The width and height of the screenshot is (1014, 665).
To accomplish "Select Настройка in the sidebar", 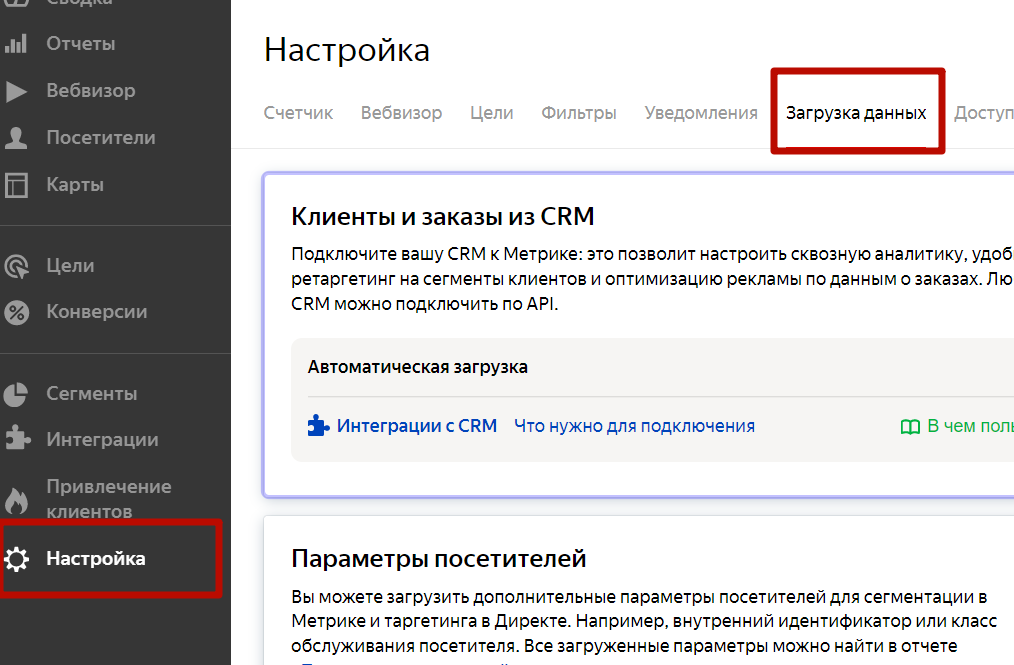I will pyautogui.click(x=96, y=558).
